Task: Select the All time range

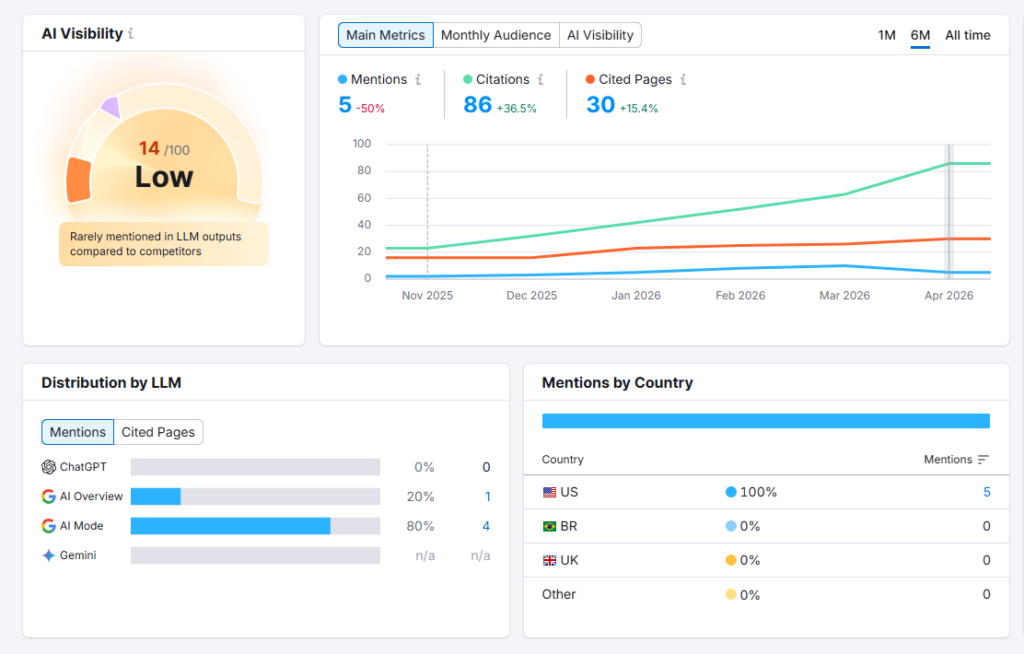Action: click(x=966, y=34)
